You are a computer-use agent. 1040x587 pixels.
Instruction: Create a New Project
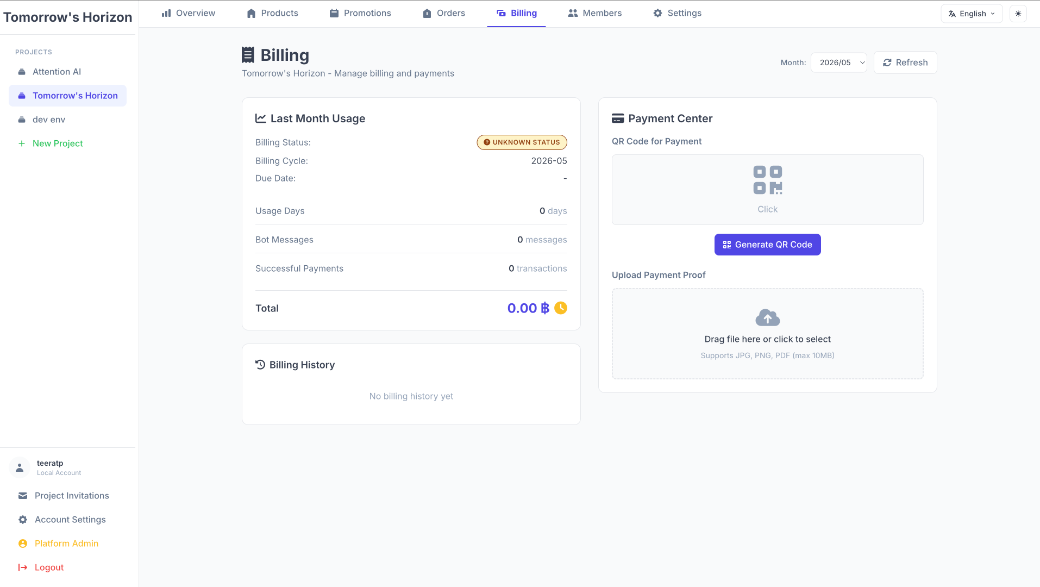(x=68, y=143)
